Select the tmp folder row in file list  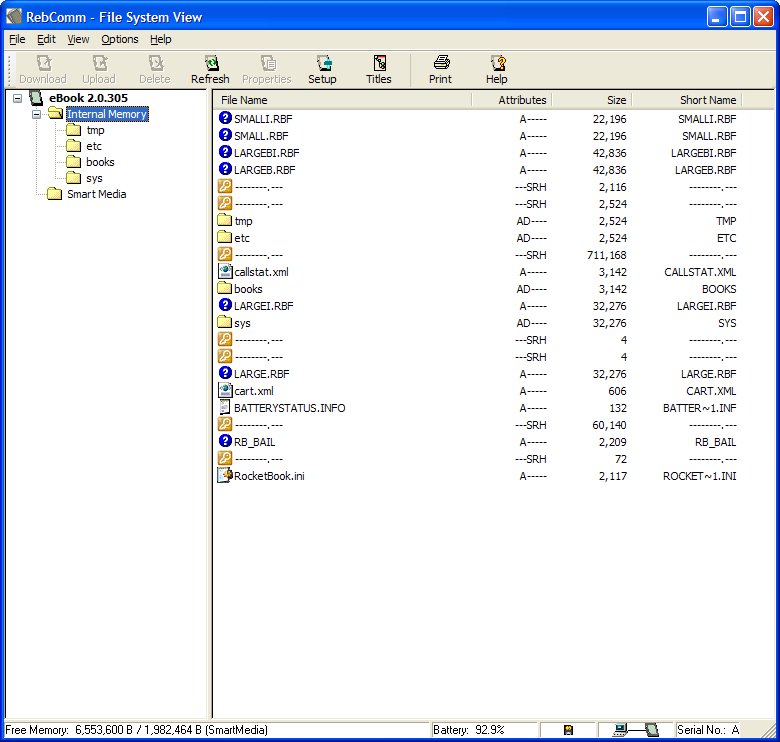(x=478, y=221)
